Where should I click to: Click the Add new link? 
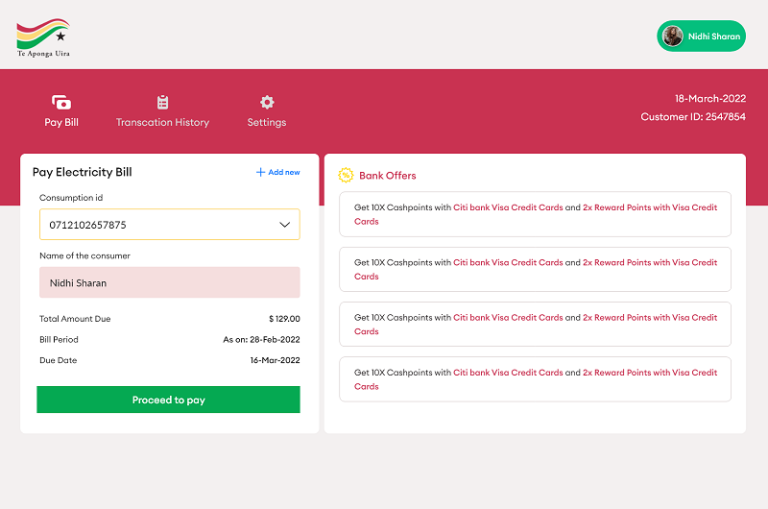[284, 172]
